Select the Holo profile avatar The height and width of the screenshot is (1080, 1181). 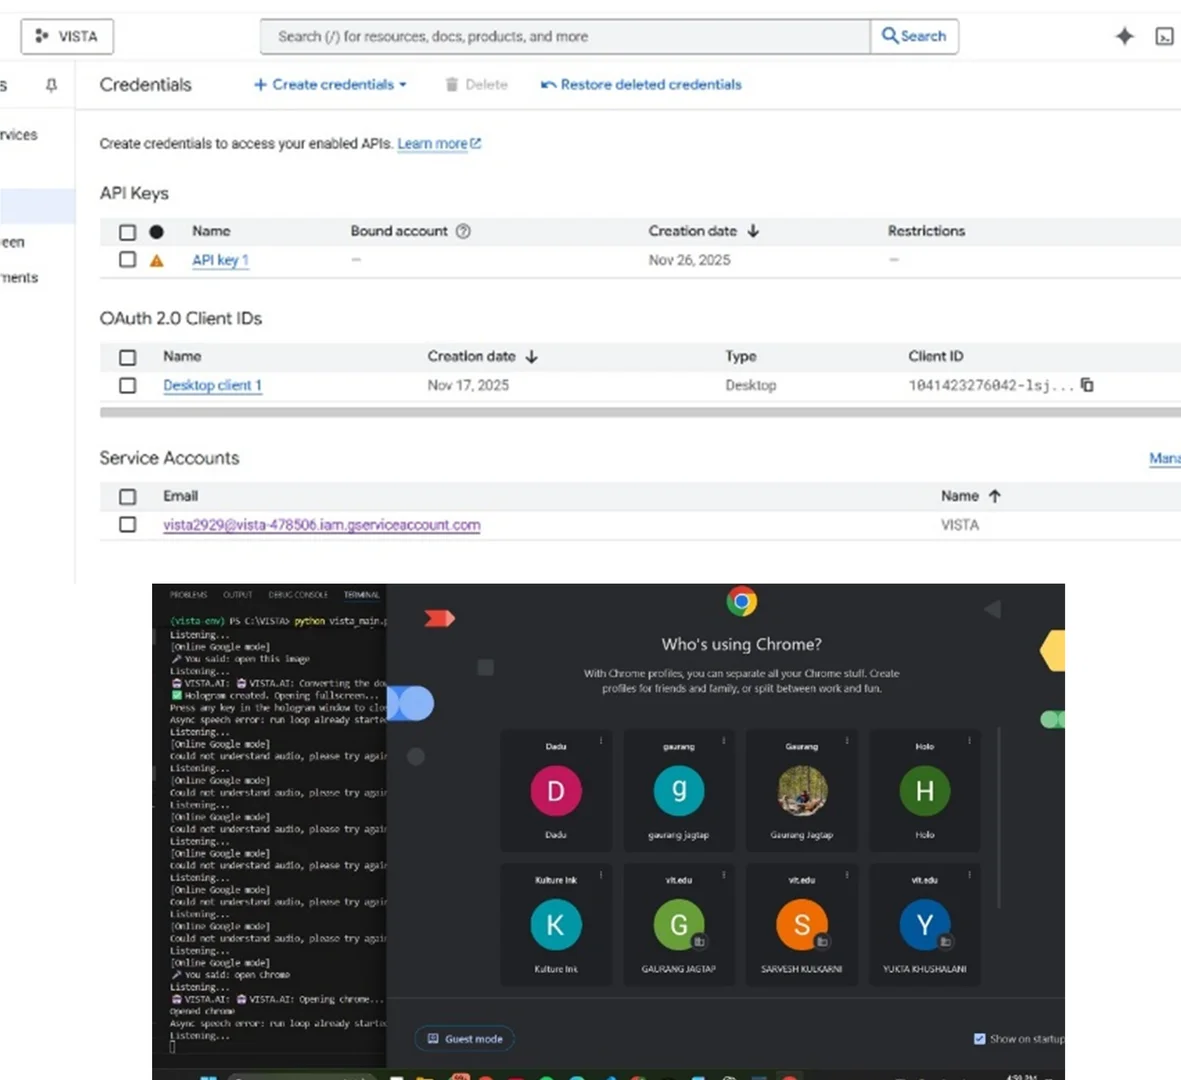(925, 790)
